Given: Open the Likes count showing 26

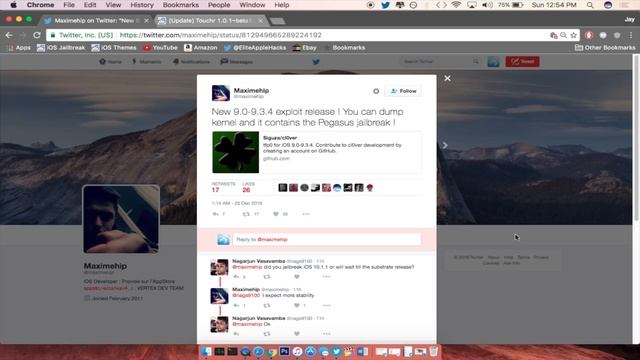Looking at the screenshot, I should coord(248,187).
